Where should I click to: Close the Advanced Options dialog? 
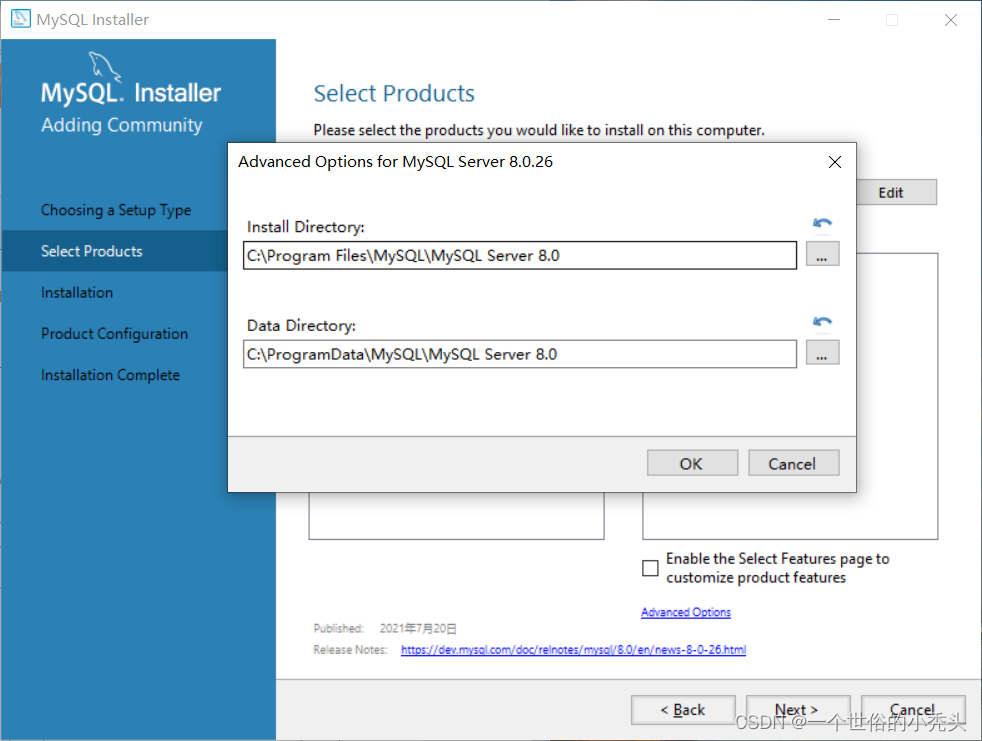coord(834,162)
